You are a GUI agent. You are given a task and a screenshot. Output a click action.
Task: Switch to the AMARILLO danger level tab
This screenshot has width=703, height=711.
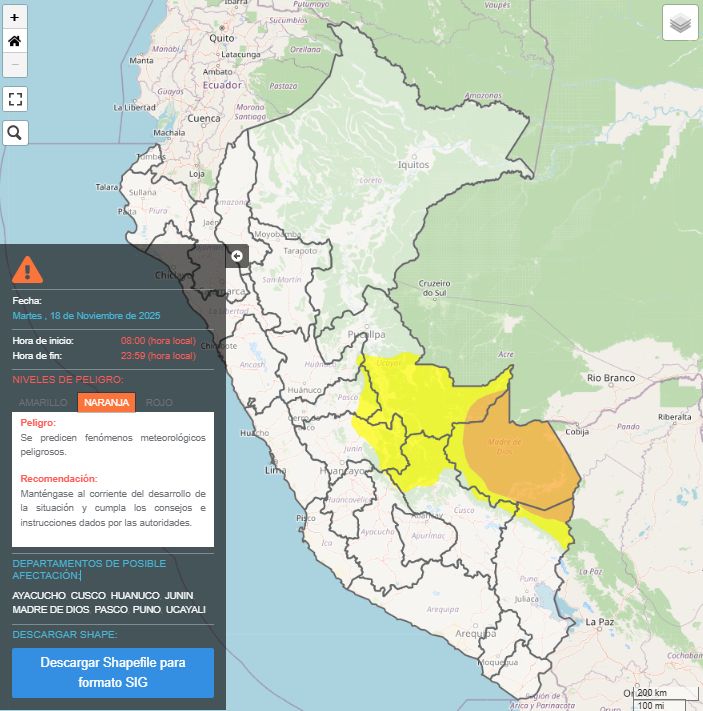coord(44,402)
